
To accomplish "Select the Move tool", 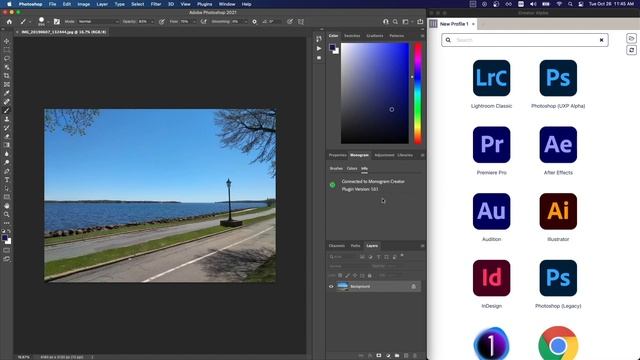I will pyautogui.click(x=7, y=41).
